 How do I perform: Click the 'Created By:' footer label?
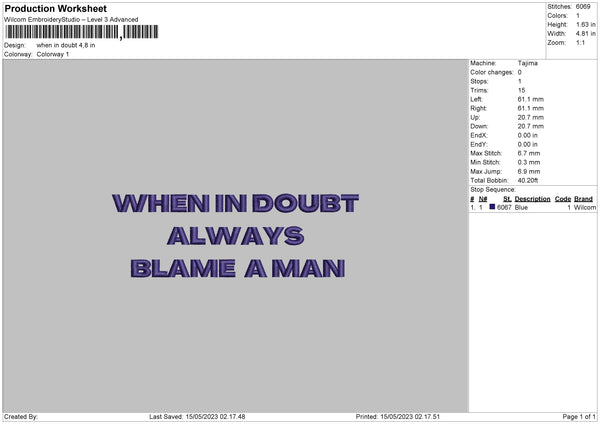21,416
